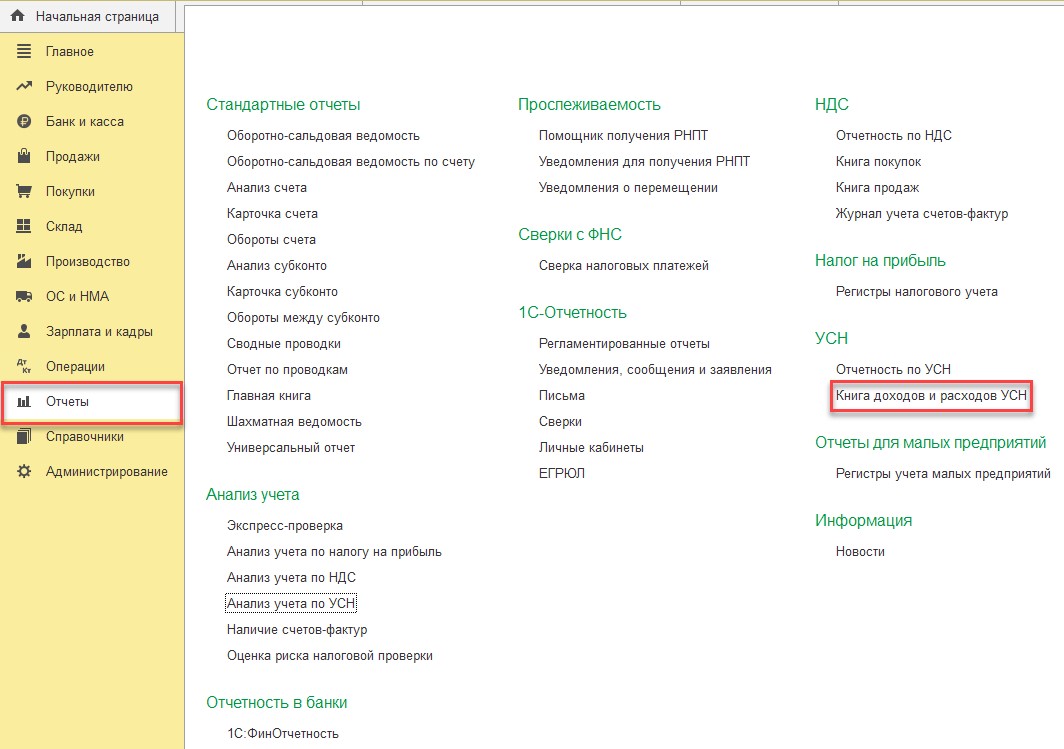
Task: Open Анализ учета по УСН
Action: 291,603
